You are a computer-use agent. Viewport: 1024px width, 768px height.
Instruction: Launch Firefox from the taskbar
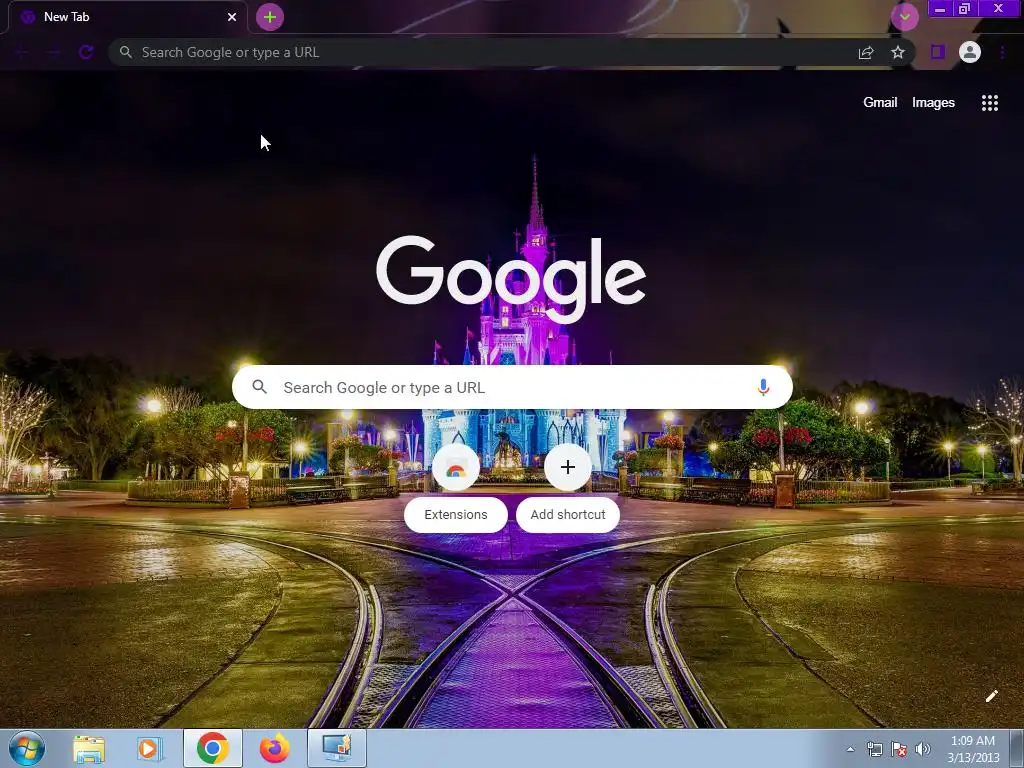(x=274, y=748)
